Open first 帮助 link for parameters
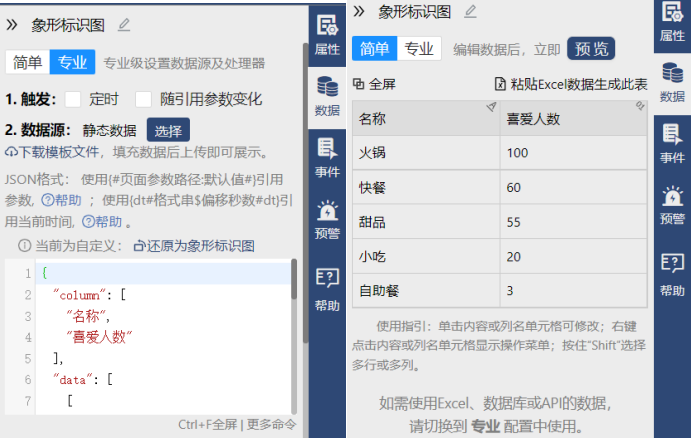Image resolution: width=691 pixels, height=438 pixels. click(x=61, y=200)
